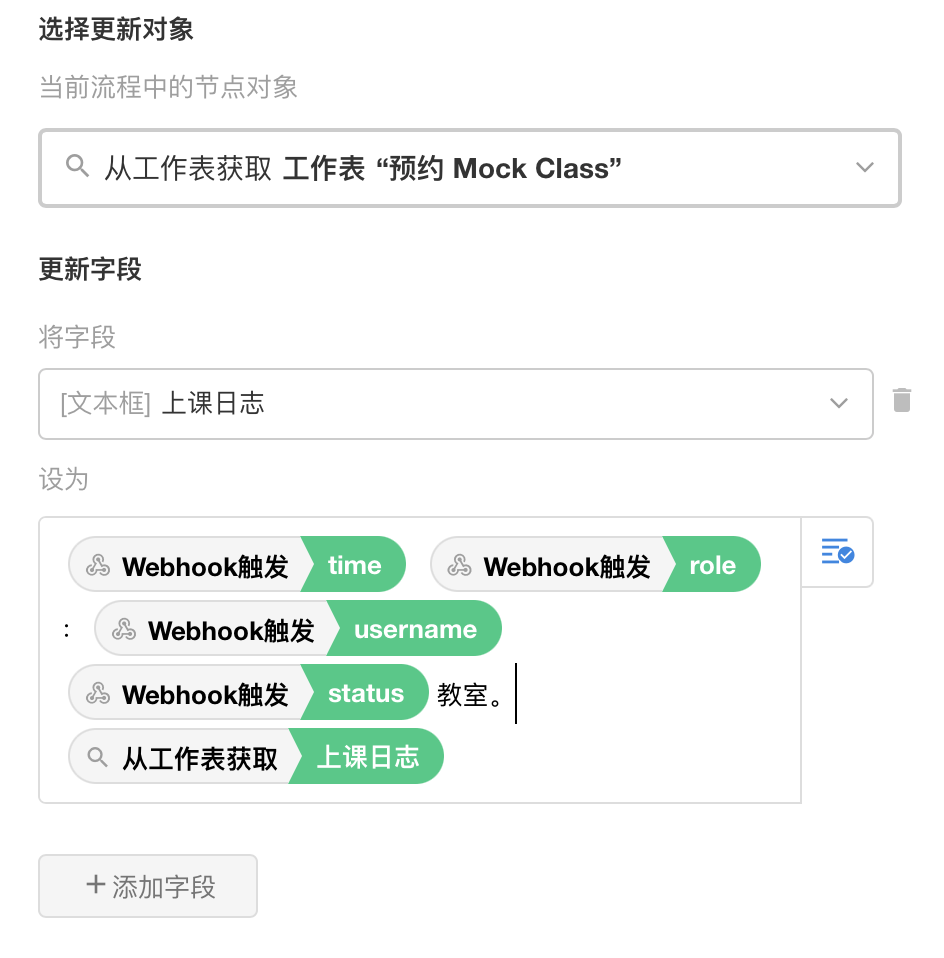Viewport: 944px width, 958px height.
Task: Click webhook icon on the time tag
Action: (97, 566)
